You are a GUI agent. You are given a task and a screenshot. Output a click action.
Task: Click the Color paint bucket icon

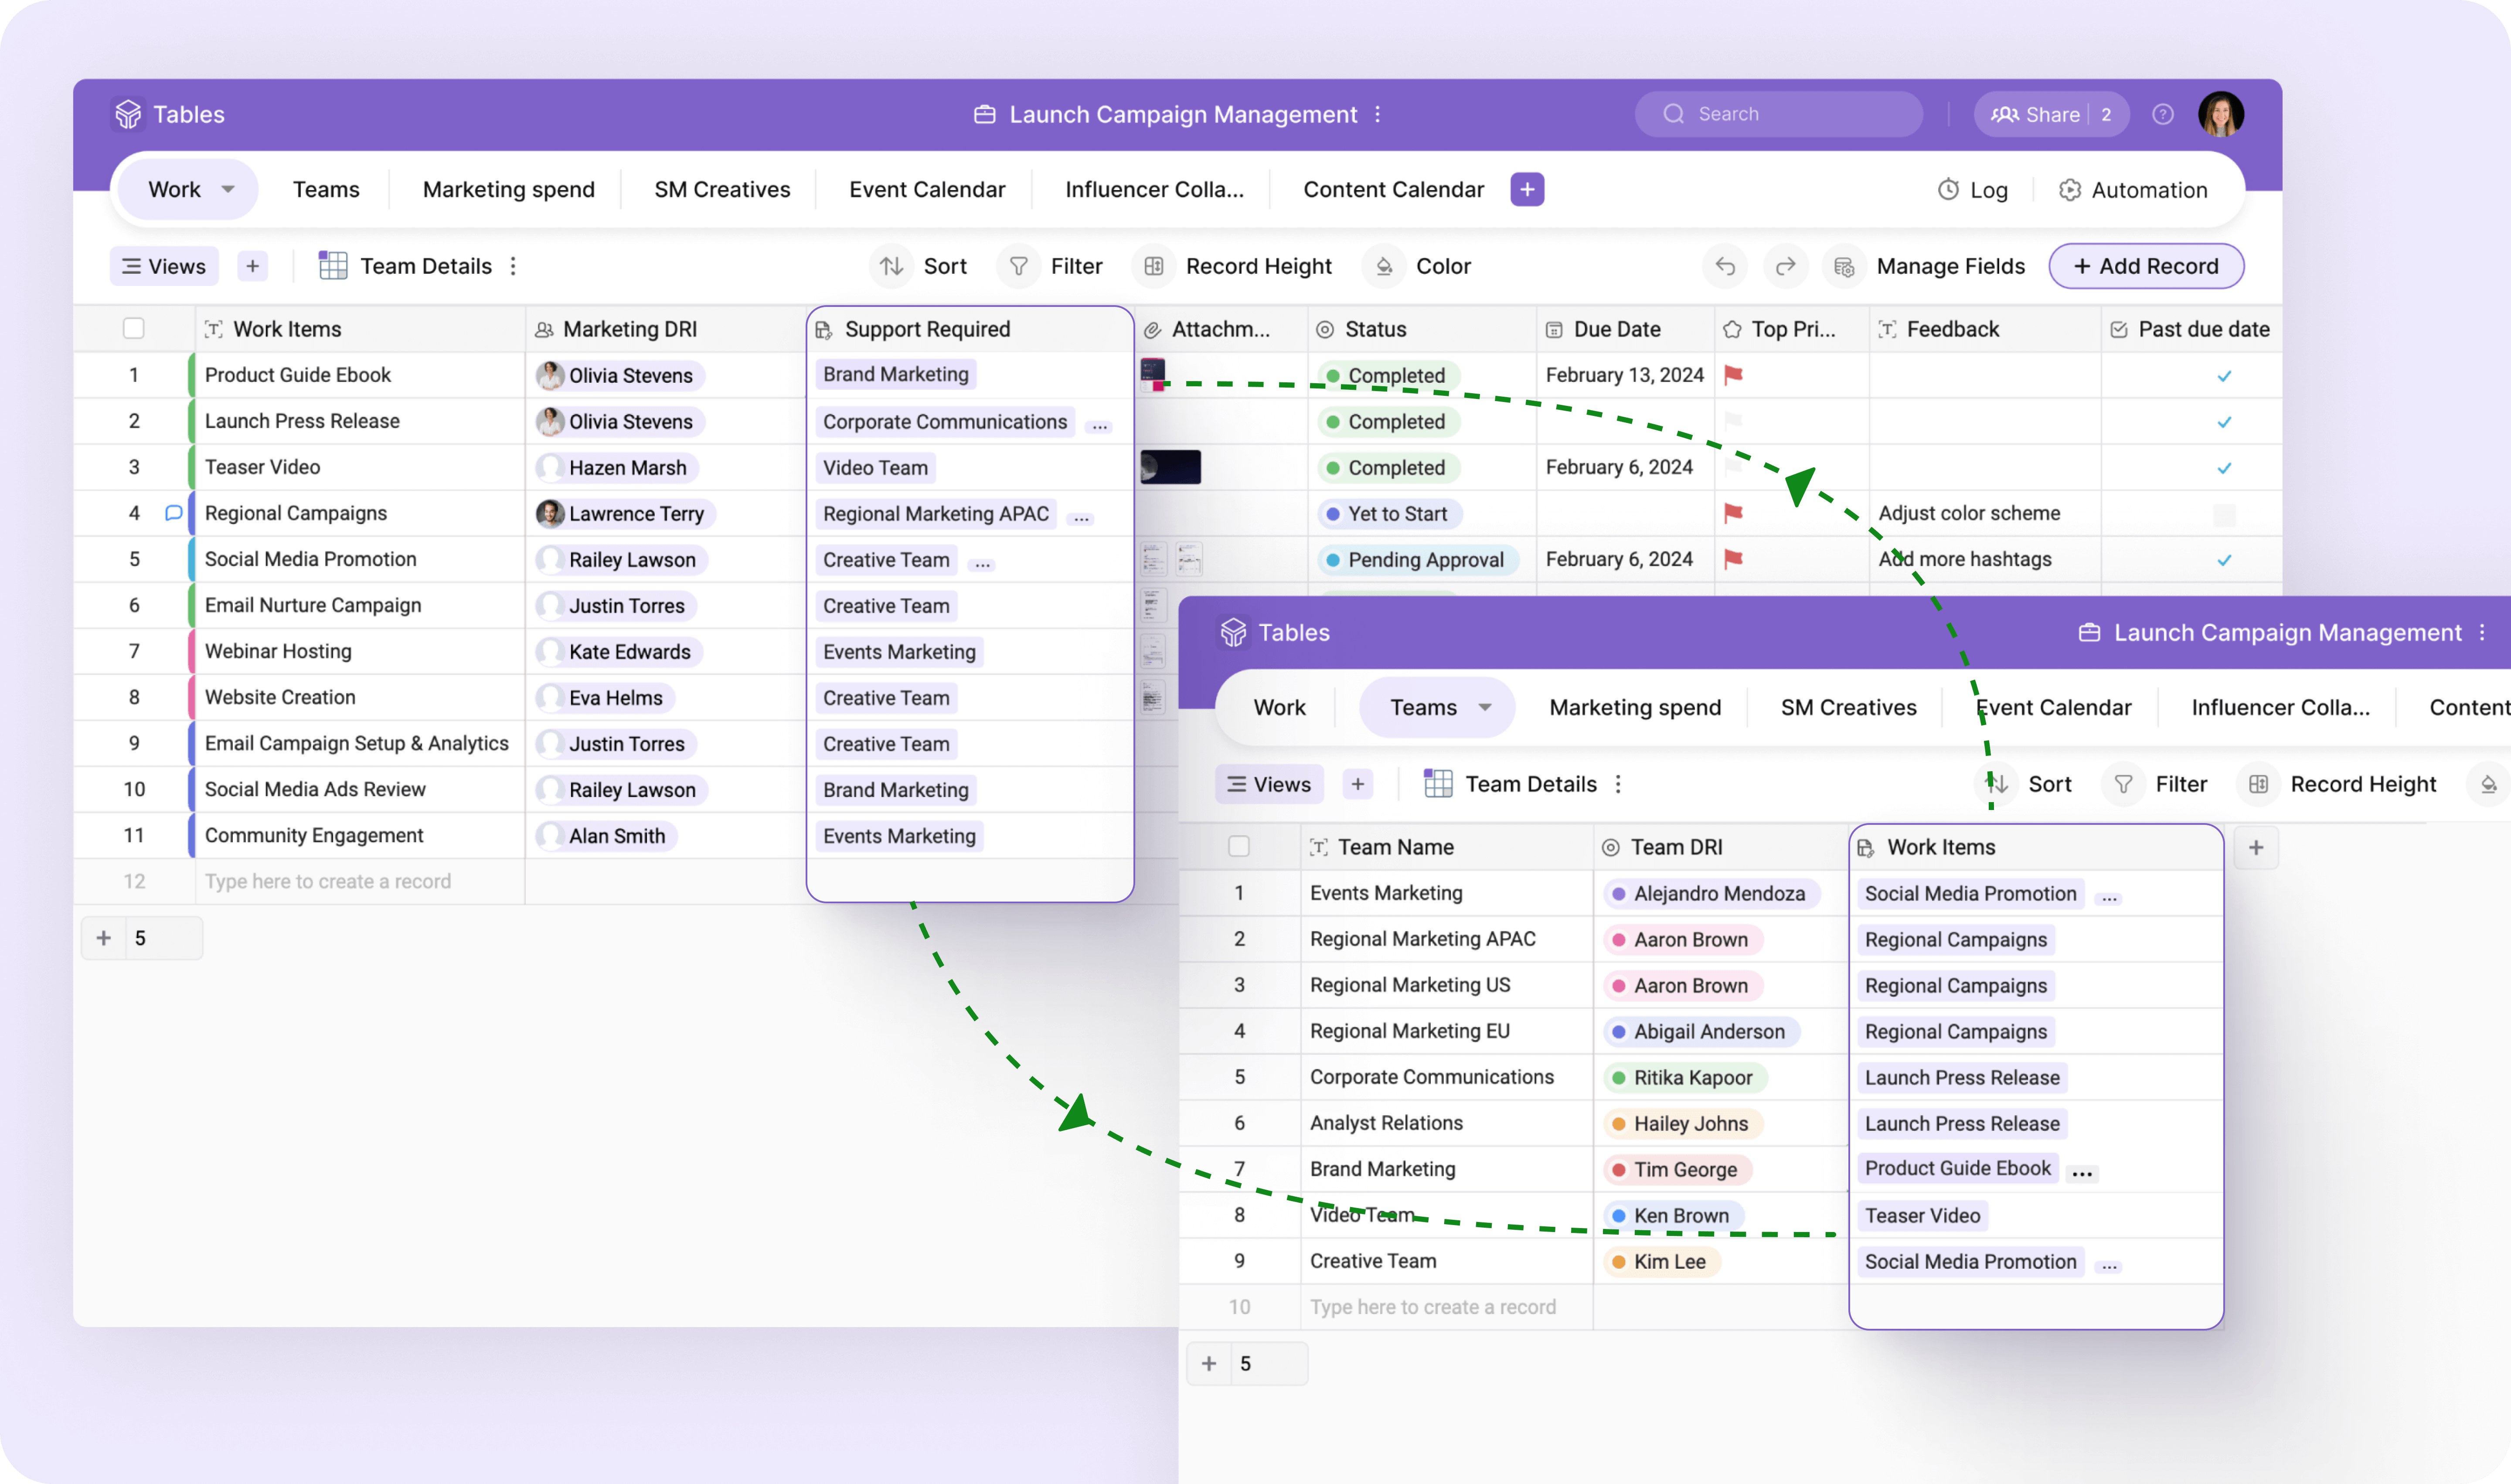click(1385, 266)
